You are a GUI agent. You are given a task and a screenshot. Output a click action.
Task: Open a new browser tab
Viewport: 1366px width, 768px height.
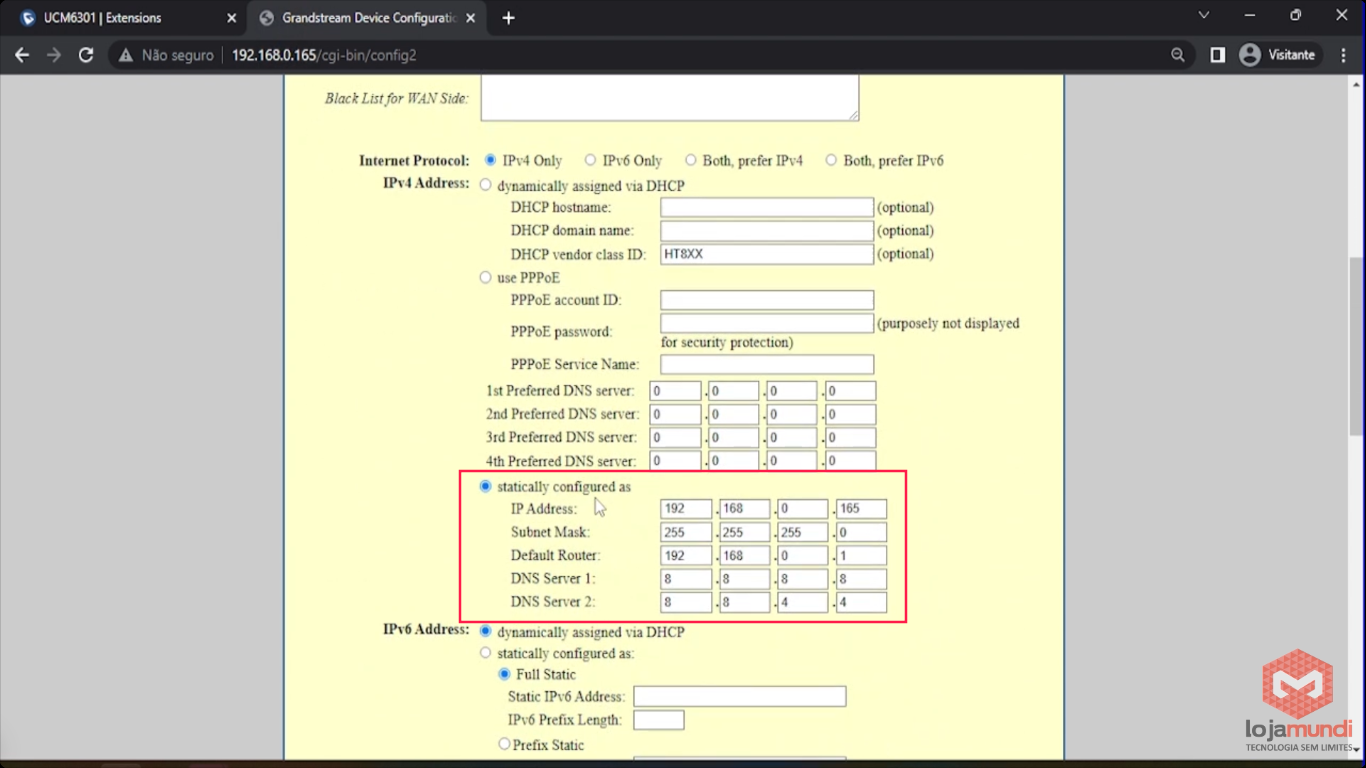(508, 18)
